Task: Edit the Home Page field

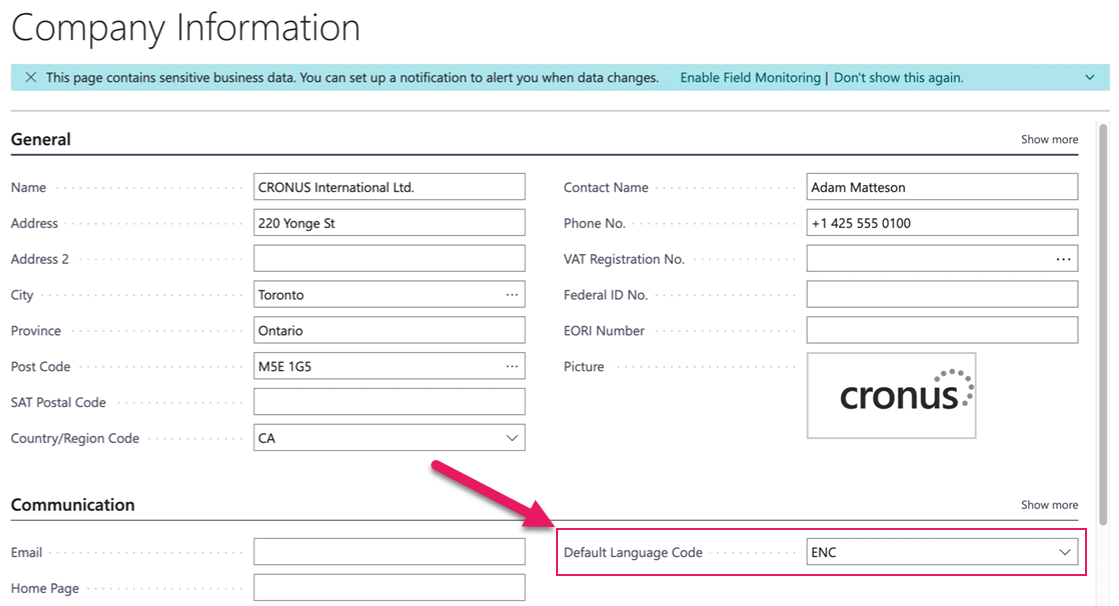Action: (x=389, y=587)
